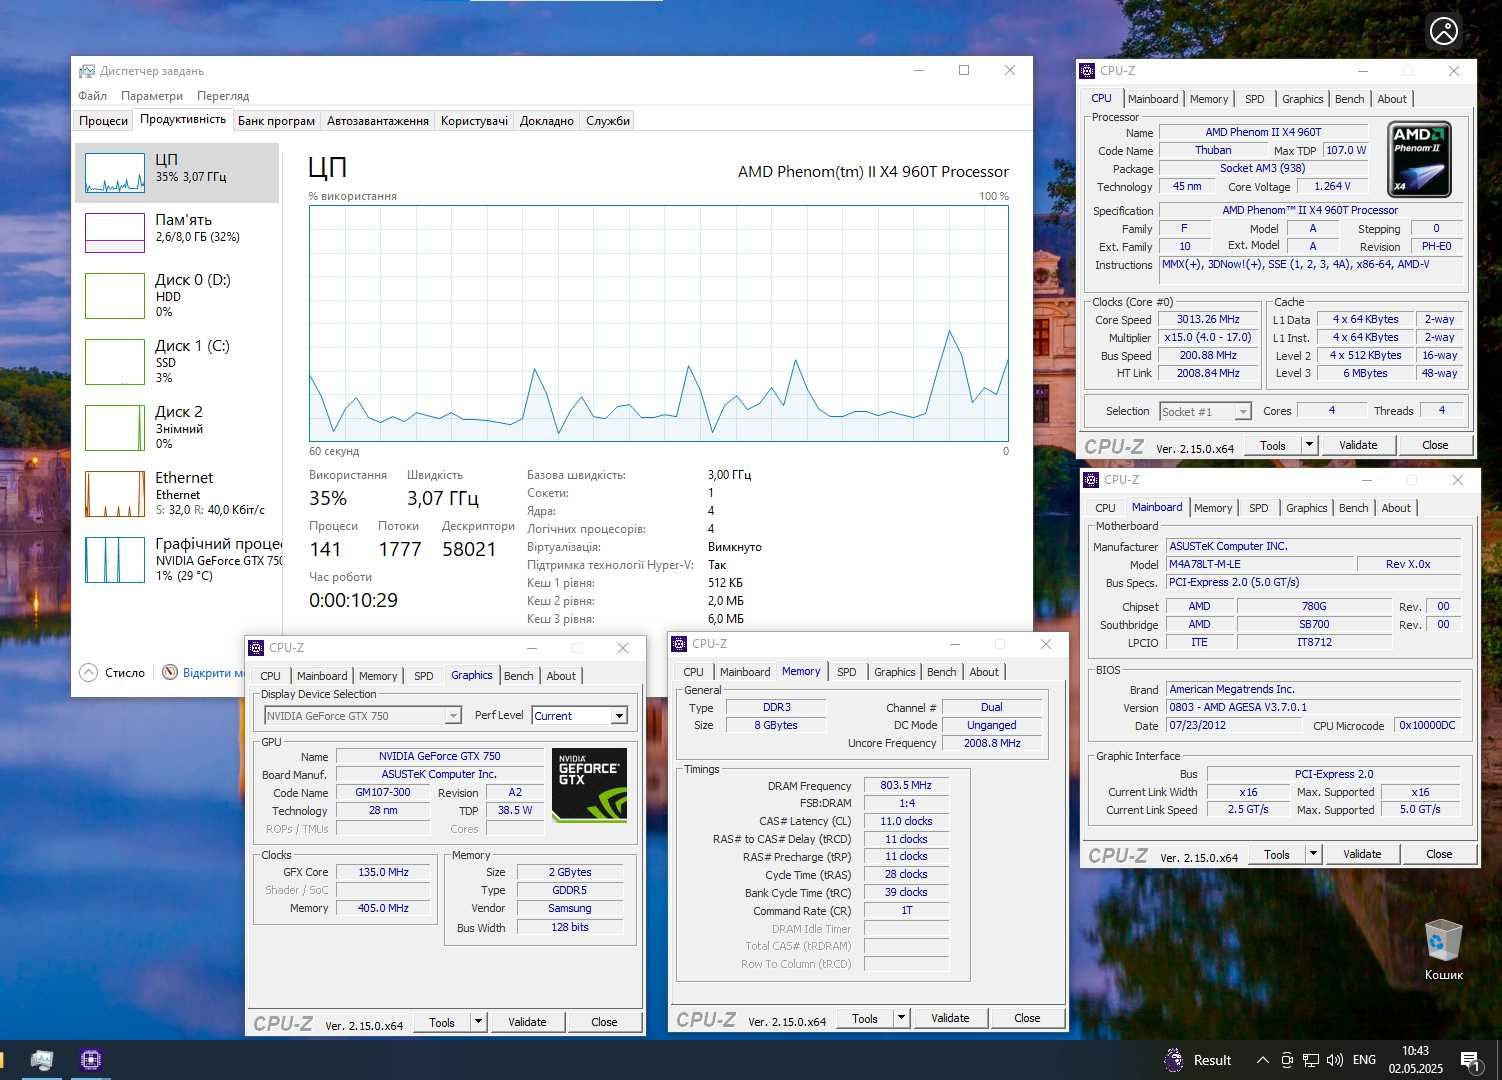The width and height of the screenshot is (1502, 1080).
Task: Select the Диск 2 removable drive entry
Action: click(177, 428)
